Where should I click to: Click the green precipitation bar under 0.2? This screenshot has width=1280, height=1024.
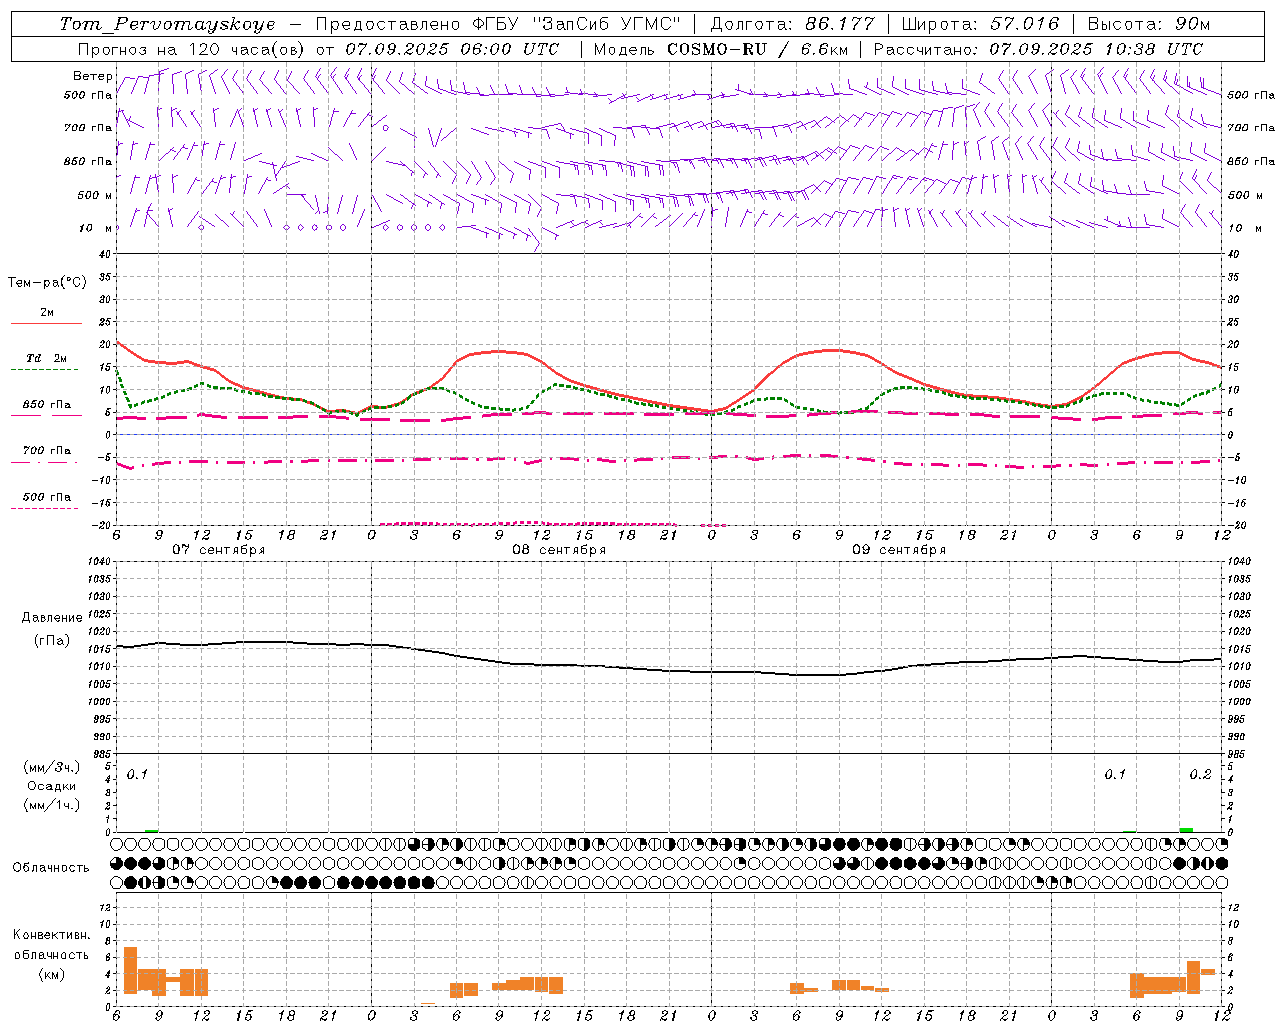click(1186, 829)
